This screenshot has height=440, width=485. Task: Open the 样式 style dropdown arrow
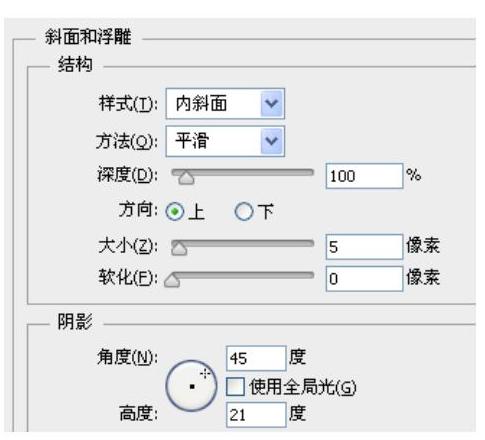[x=272, y=104]
